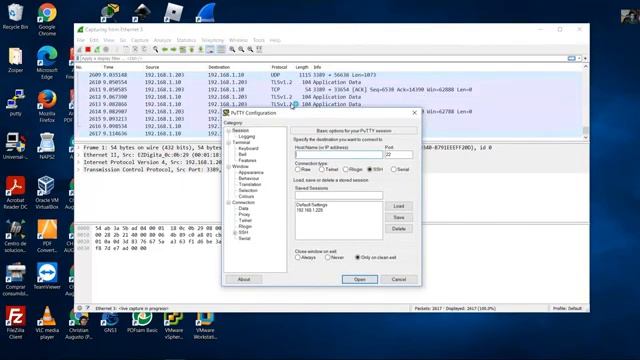The image size is (640, 360).
Task: Select Acrobat Reader DC desktop icon
Action: click(x=16, y=192)
